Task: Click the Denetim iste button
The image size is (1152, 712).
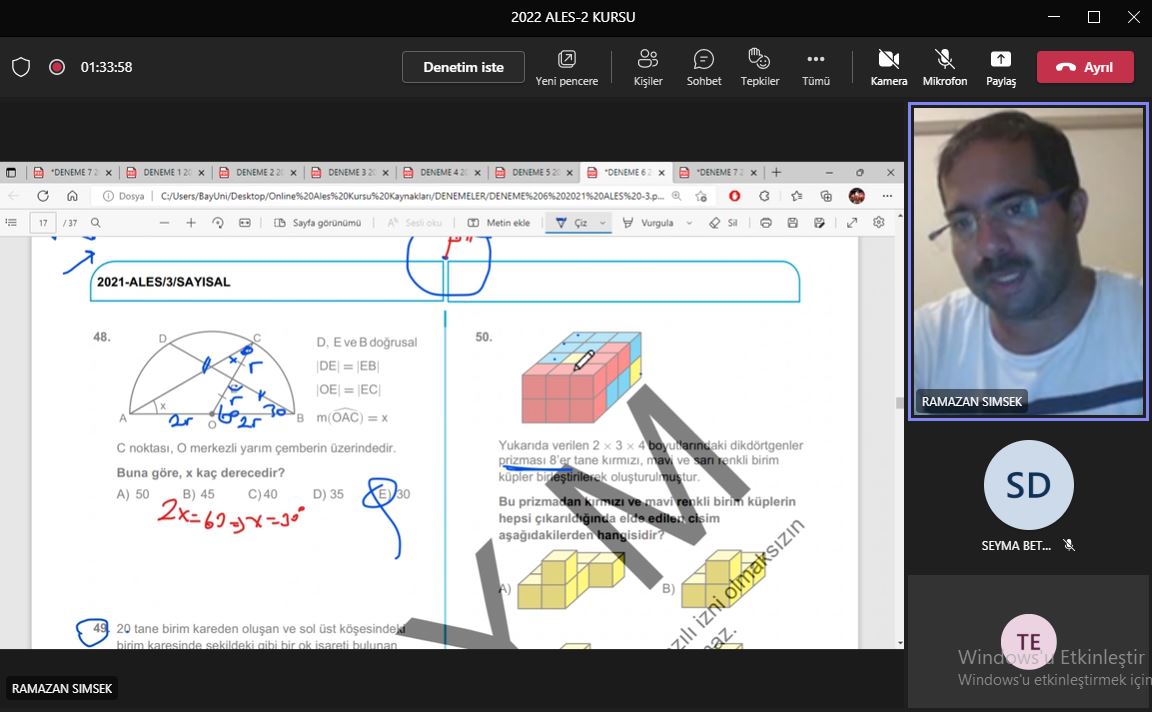Action: [463, 67]
